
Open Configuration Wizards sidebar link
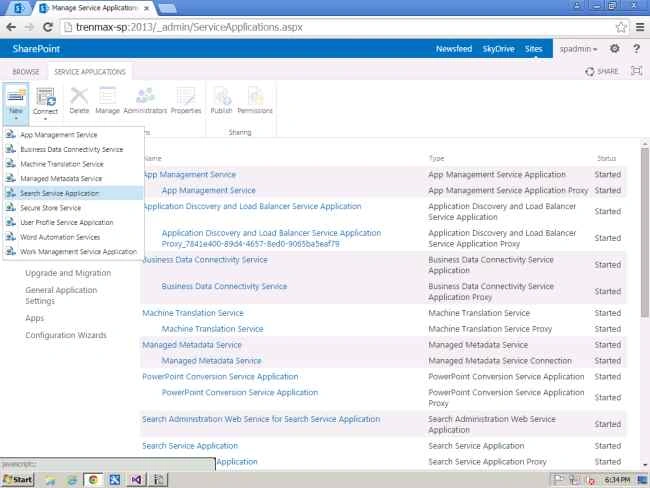66,335
